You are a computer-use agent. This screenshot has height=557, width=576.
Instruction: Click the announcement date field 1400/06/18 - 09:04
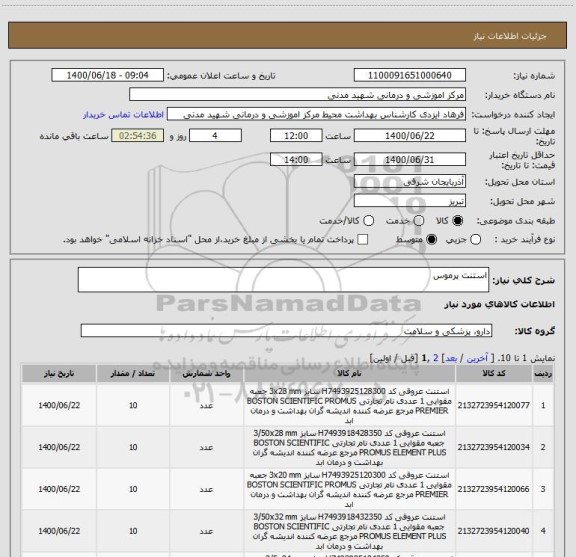tap(108, 75)
